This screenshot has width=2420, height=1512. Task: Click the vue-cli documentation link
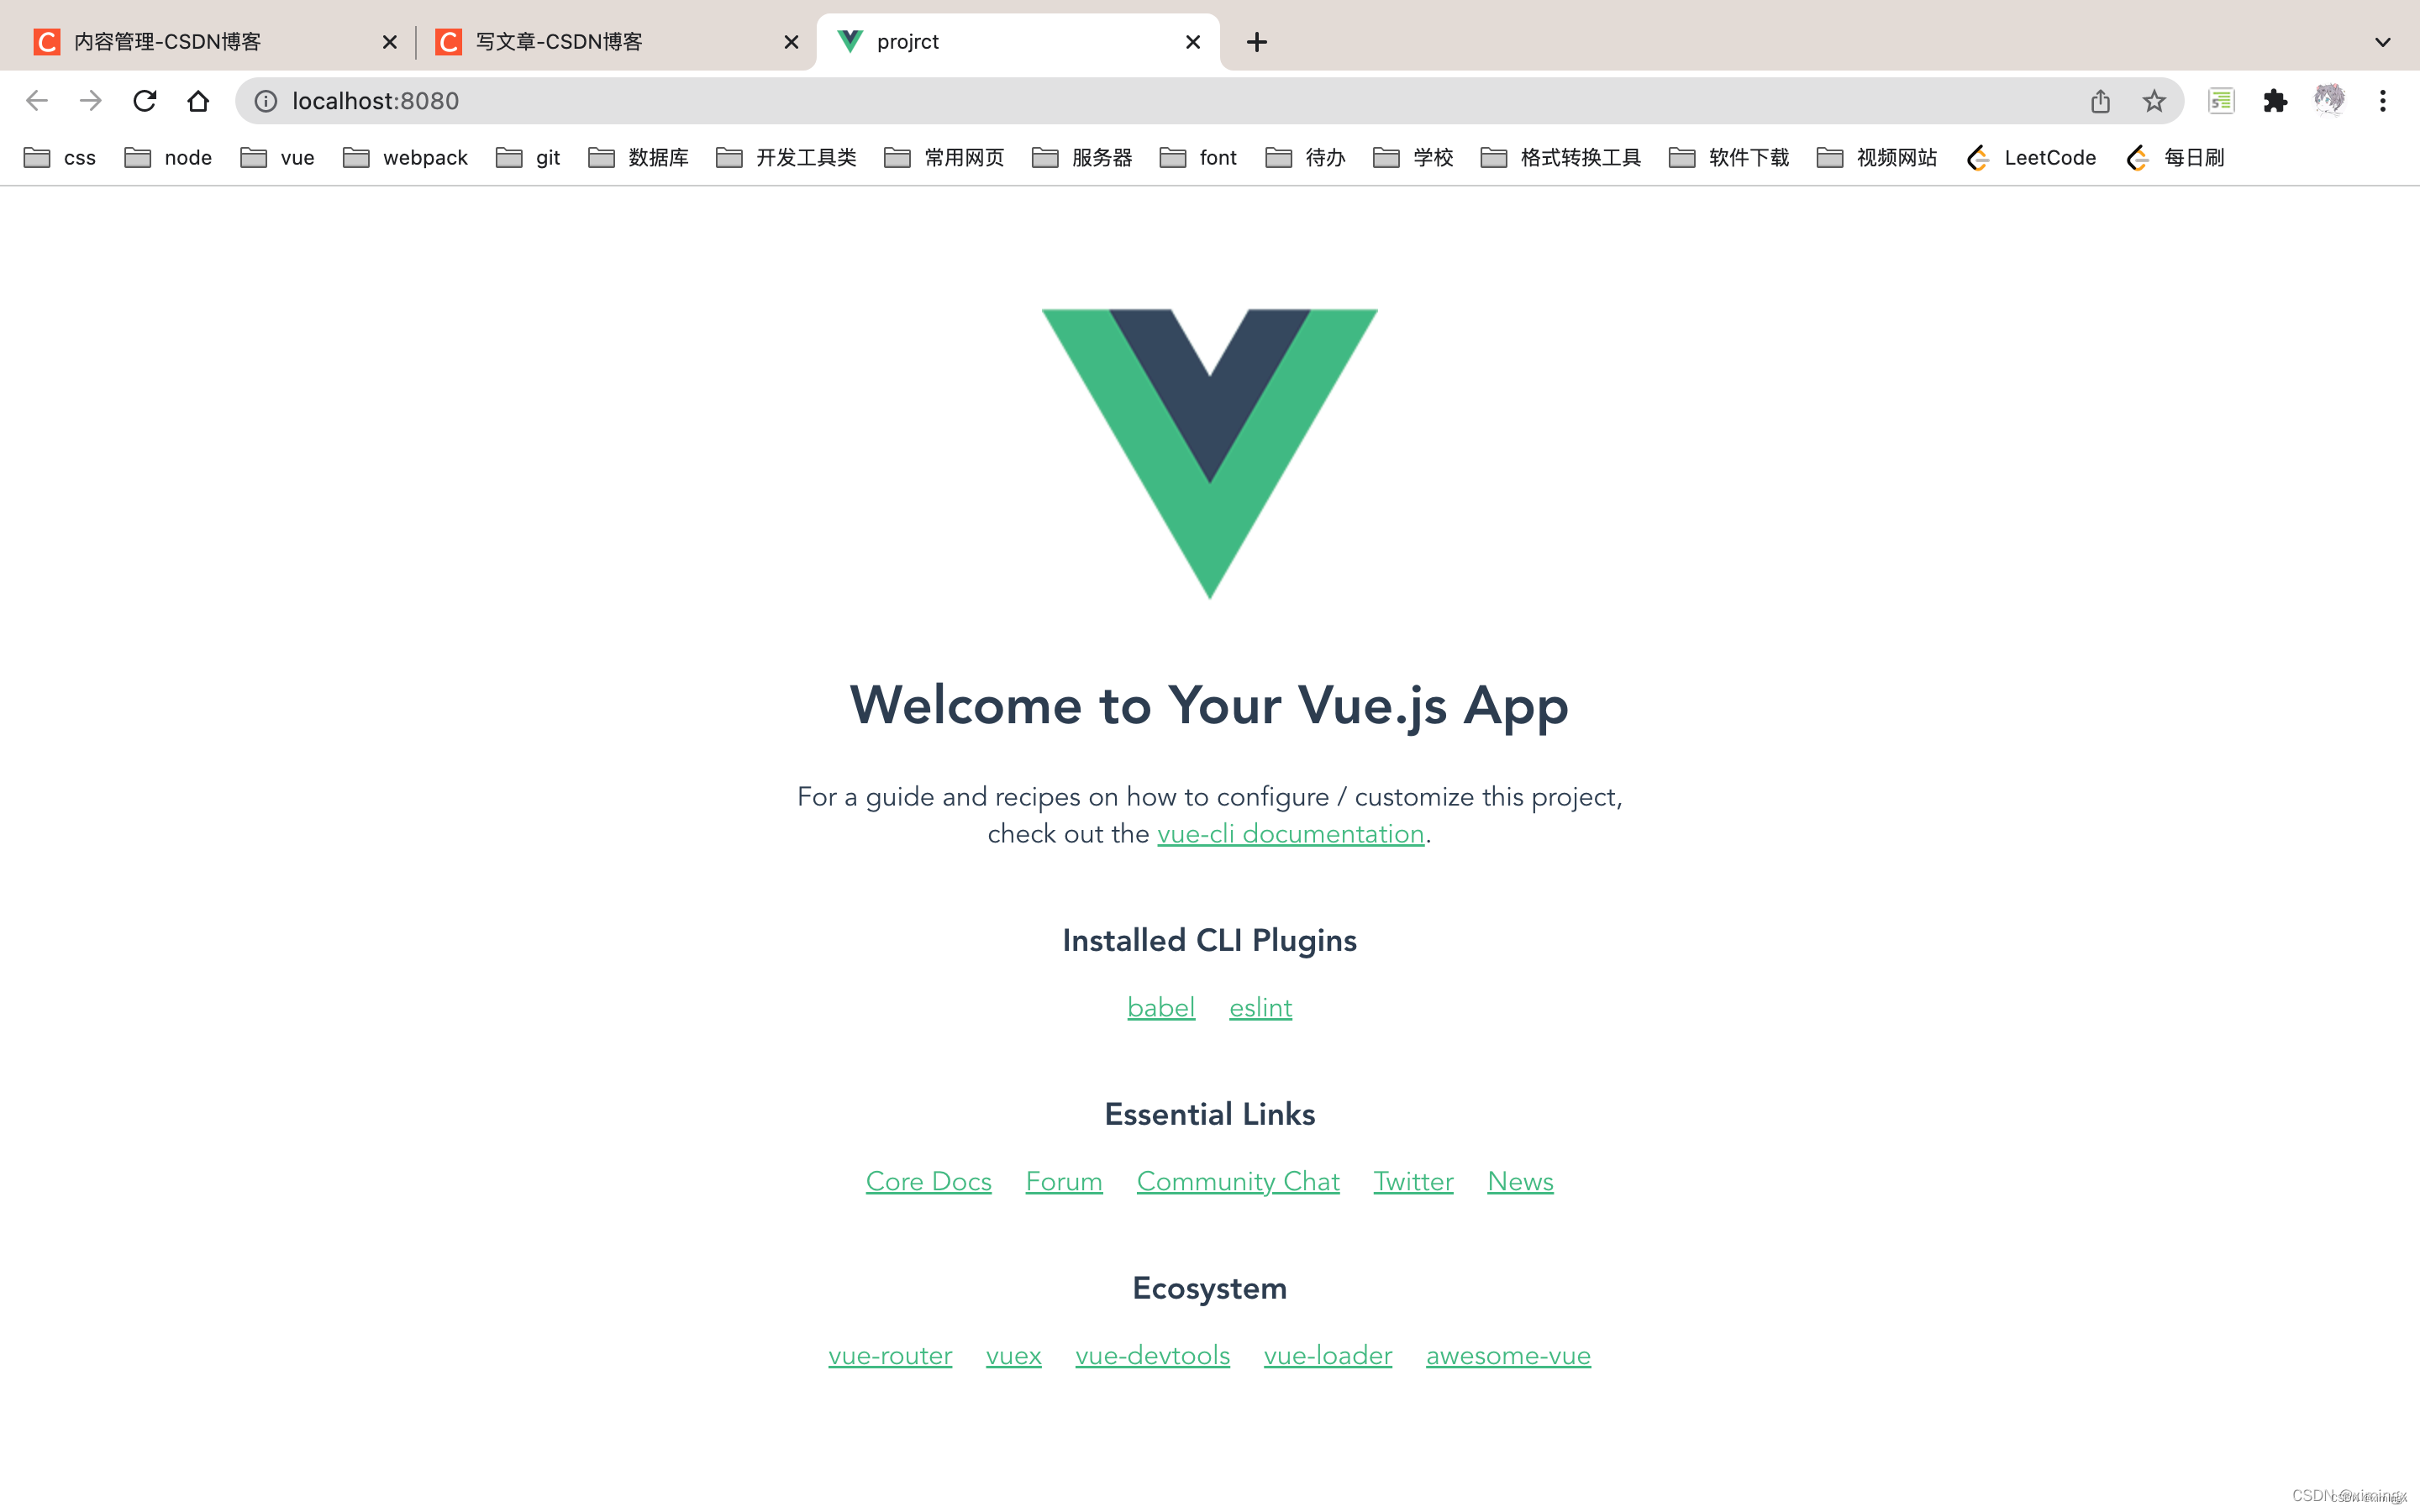(x=1289, y=834)
